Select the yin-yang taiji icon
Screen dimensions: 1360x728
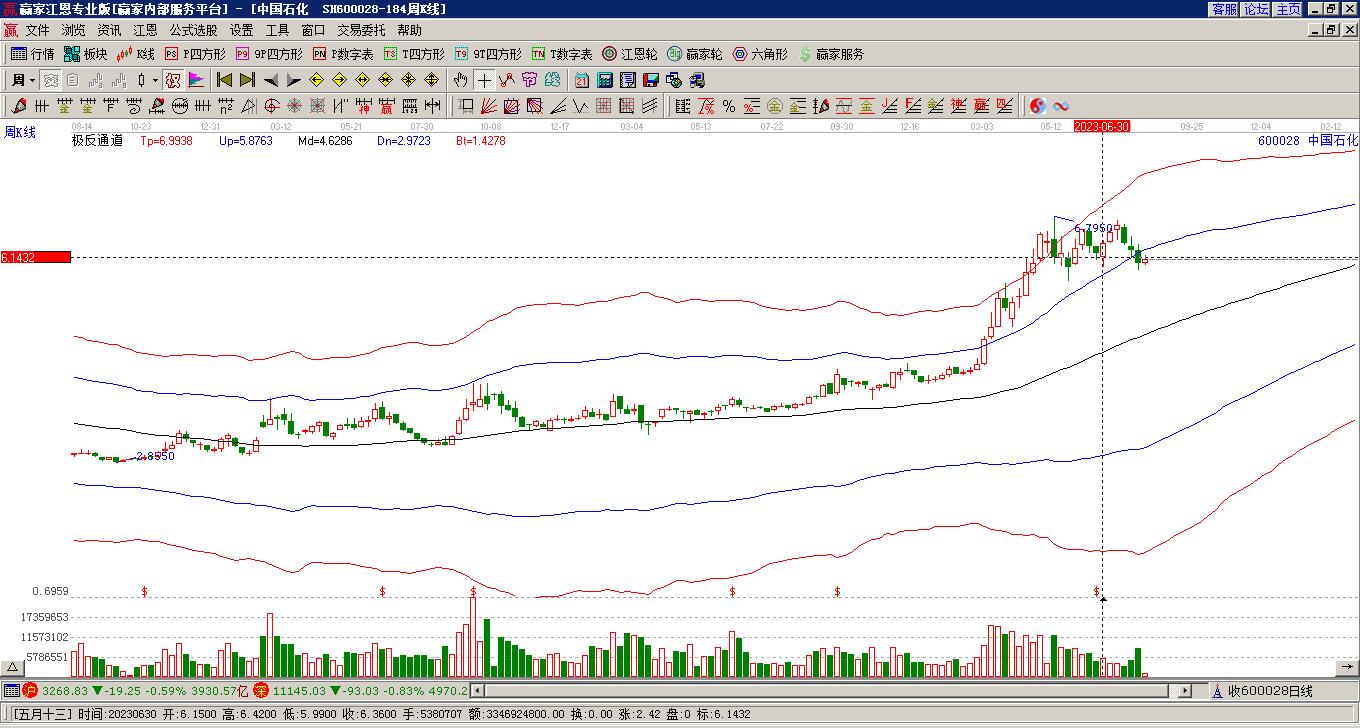click(1038, 106)
